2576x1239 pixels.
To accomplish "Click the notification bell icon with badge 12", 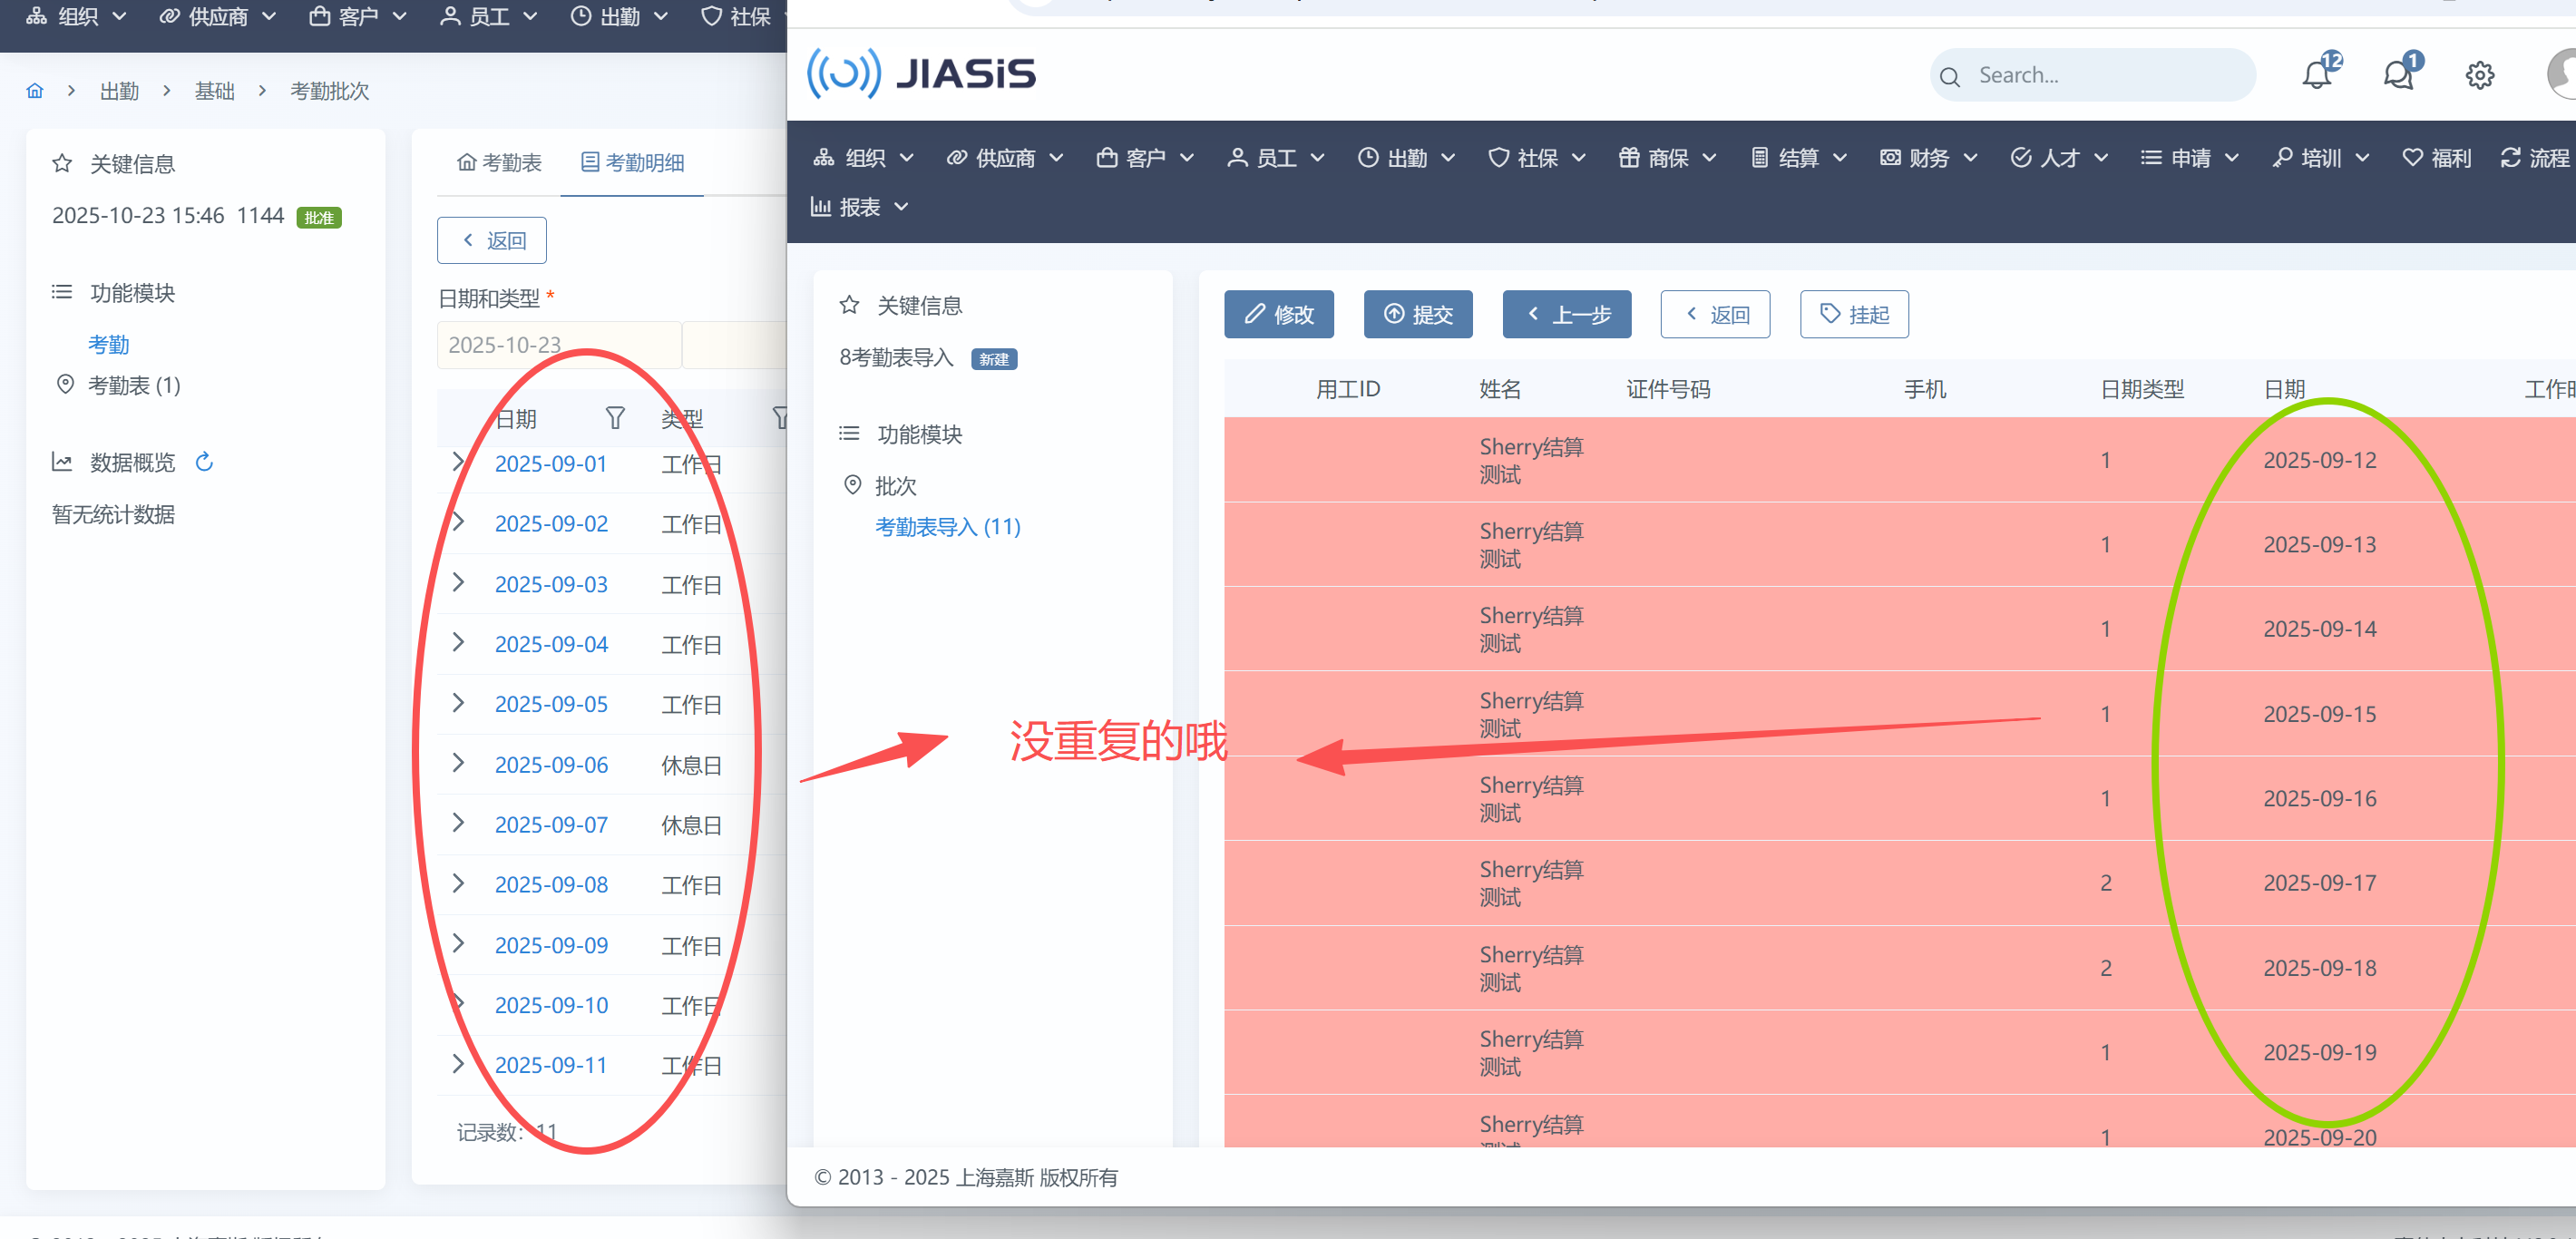I will [2316, 75].
